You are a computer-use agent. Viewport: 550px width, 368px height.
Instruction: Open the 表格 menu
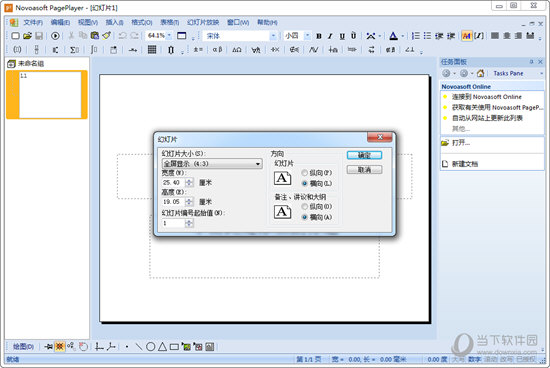[x=169, y=22]
